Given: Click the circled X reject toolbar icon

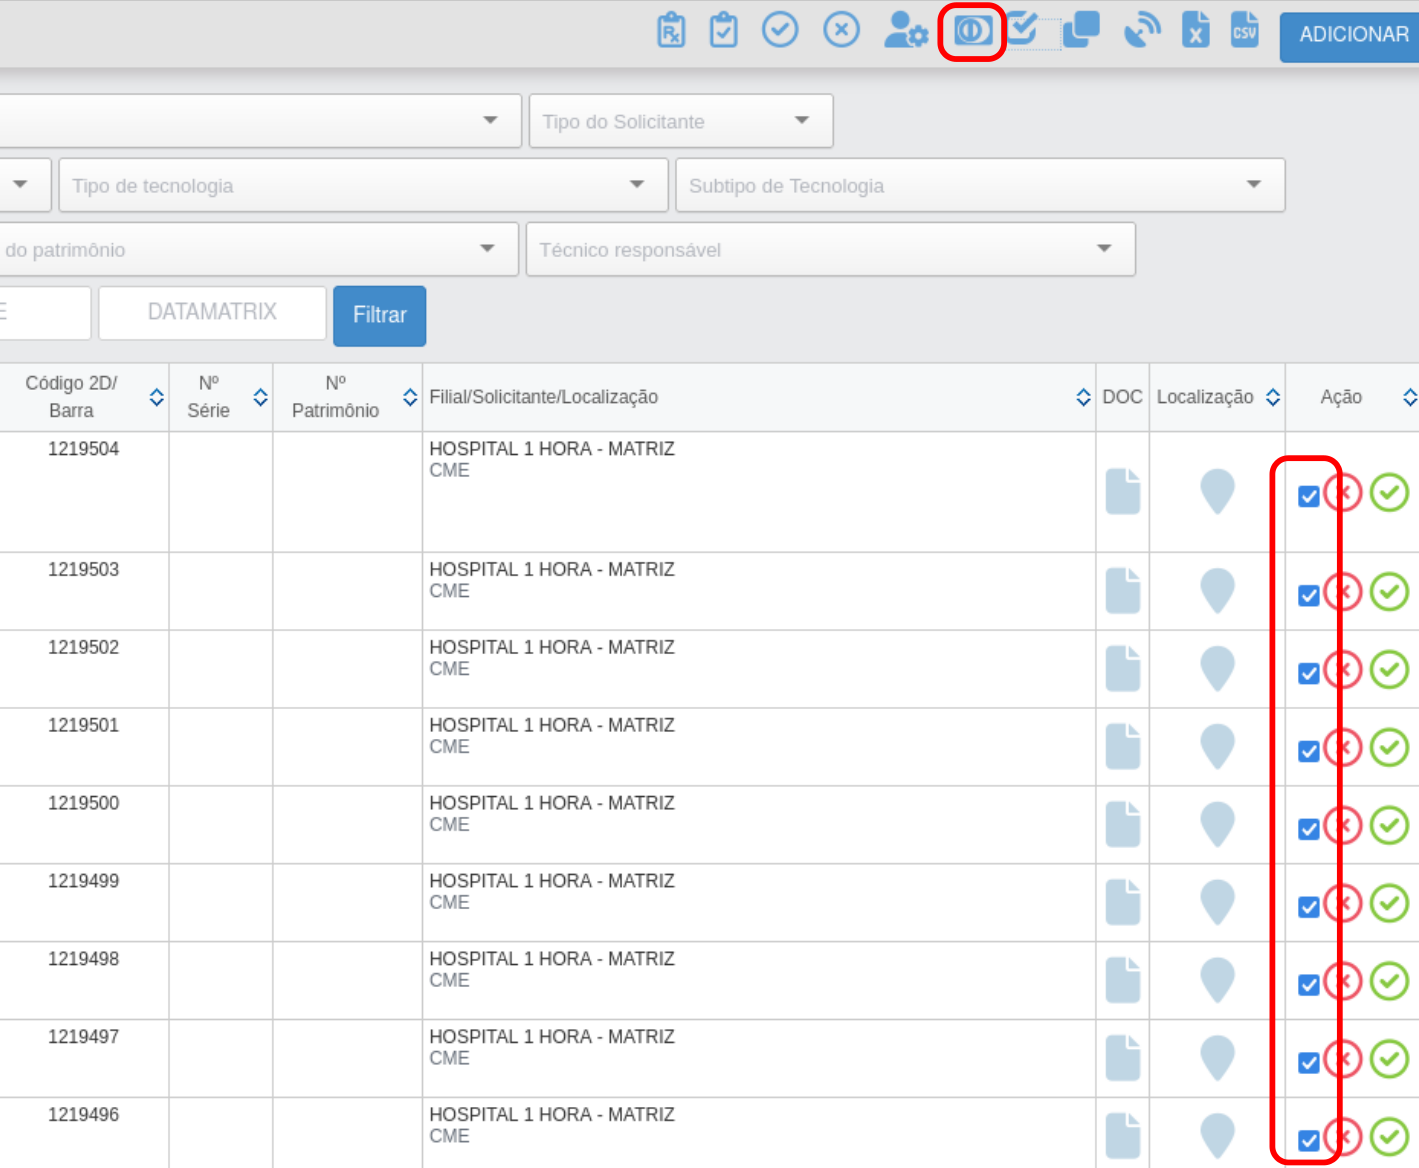Looking at the screenshot, I should tap(841, 29).
